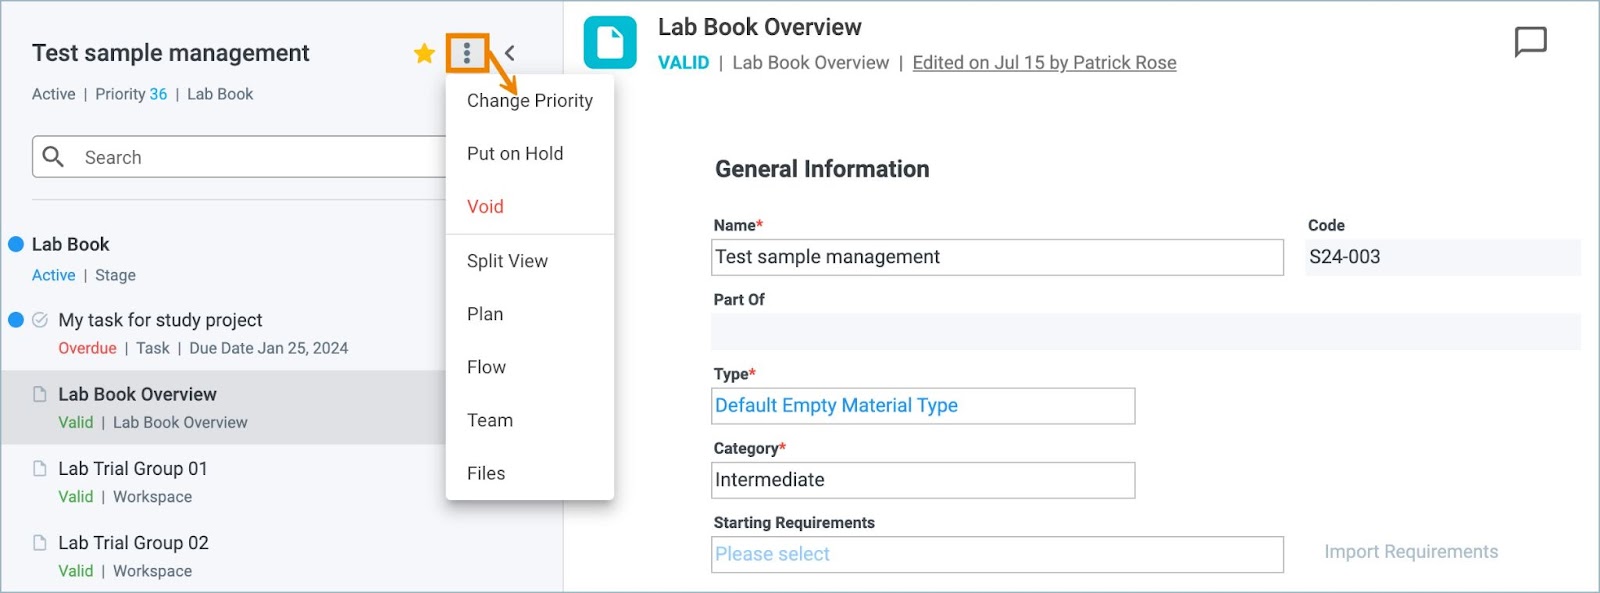The height and width of the screenshot is (593, 1600).
Task: Collapse the sidebar with the chevron
Action: (x=510, y=53)
